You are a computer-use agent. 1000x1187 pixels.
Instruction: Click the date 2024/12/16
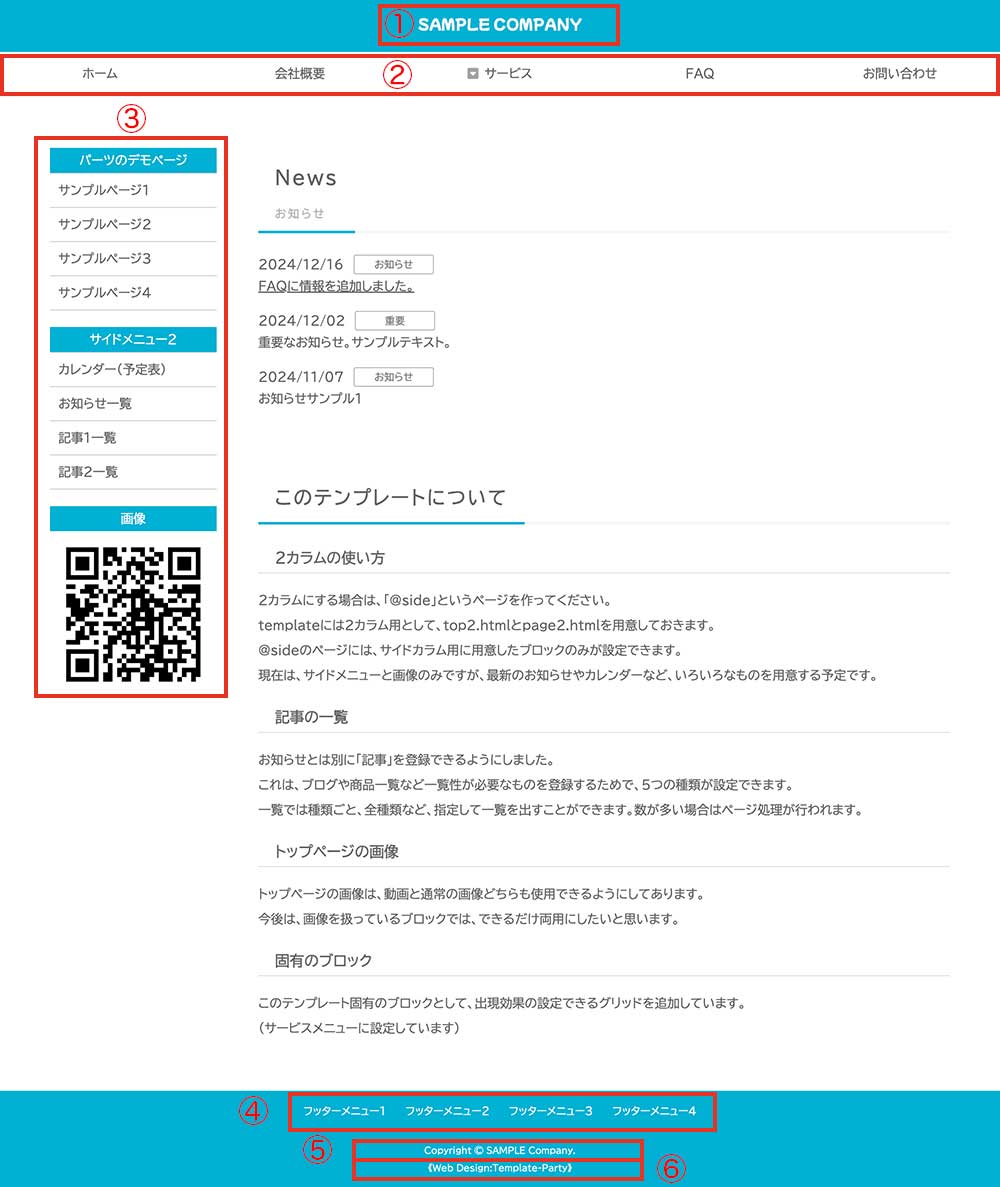(301, 264)
